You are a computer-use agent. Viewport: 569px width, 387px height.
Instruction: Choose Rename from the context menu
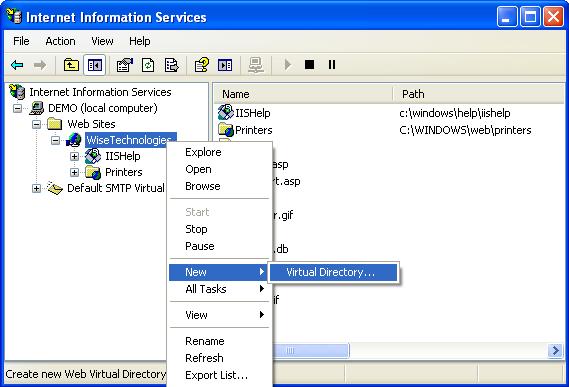(219, 341)
